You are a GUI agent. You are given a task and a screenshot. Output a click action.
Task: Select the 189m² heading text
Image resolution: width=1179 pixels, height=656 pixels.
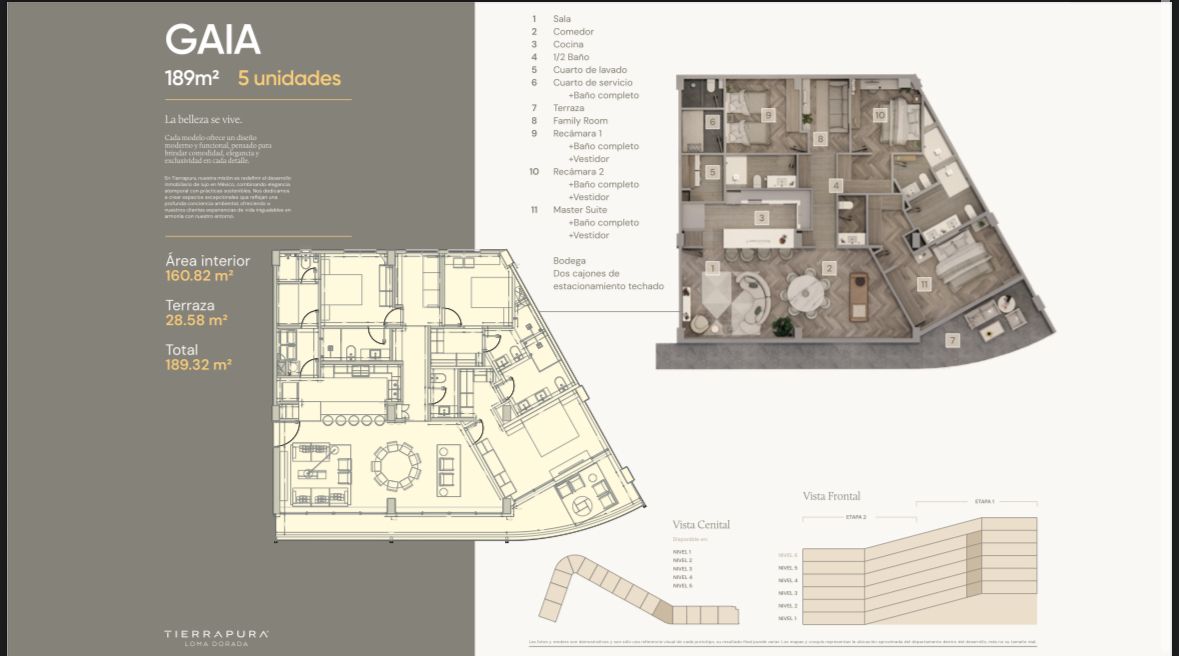point(192,78)
